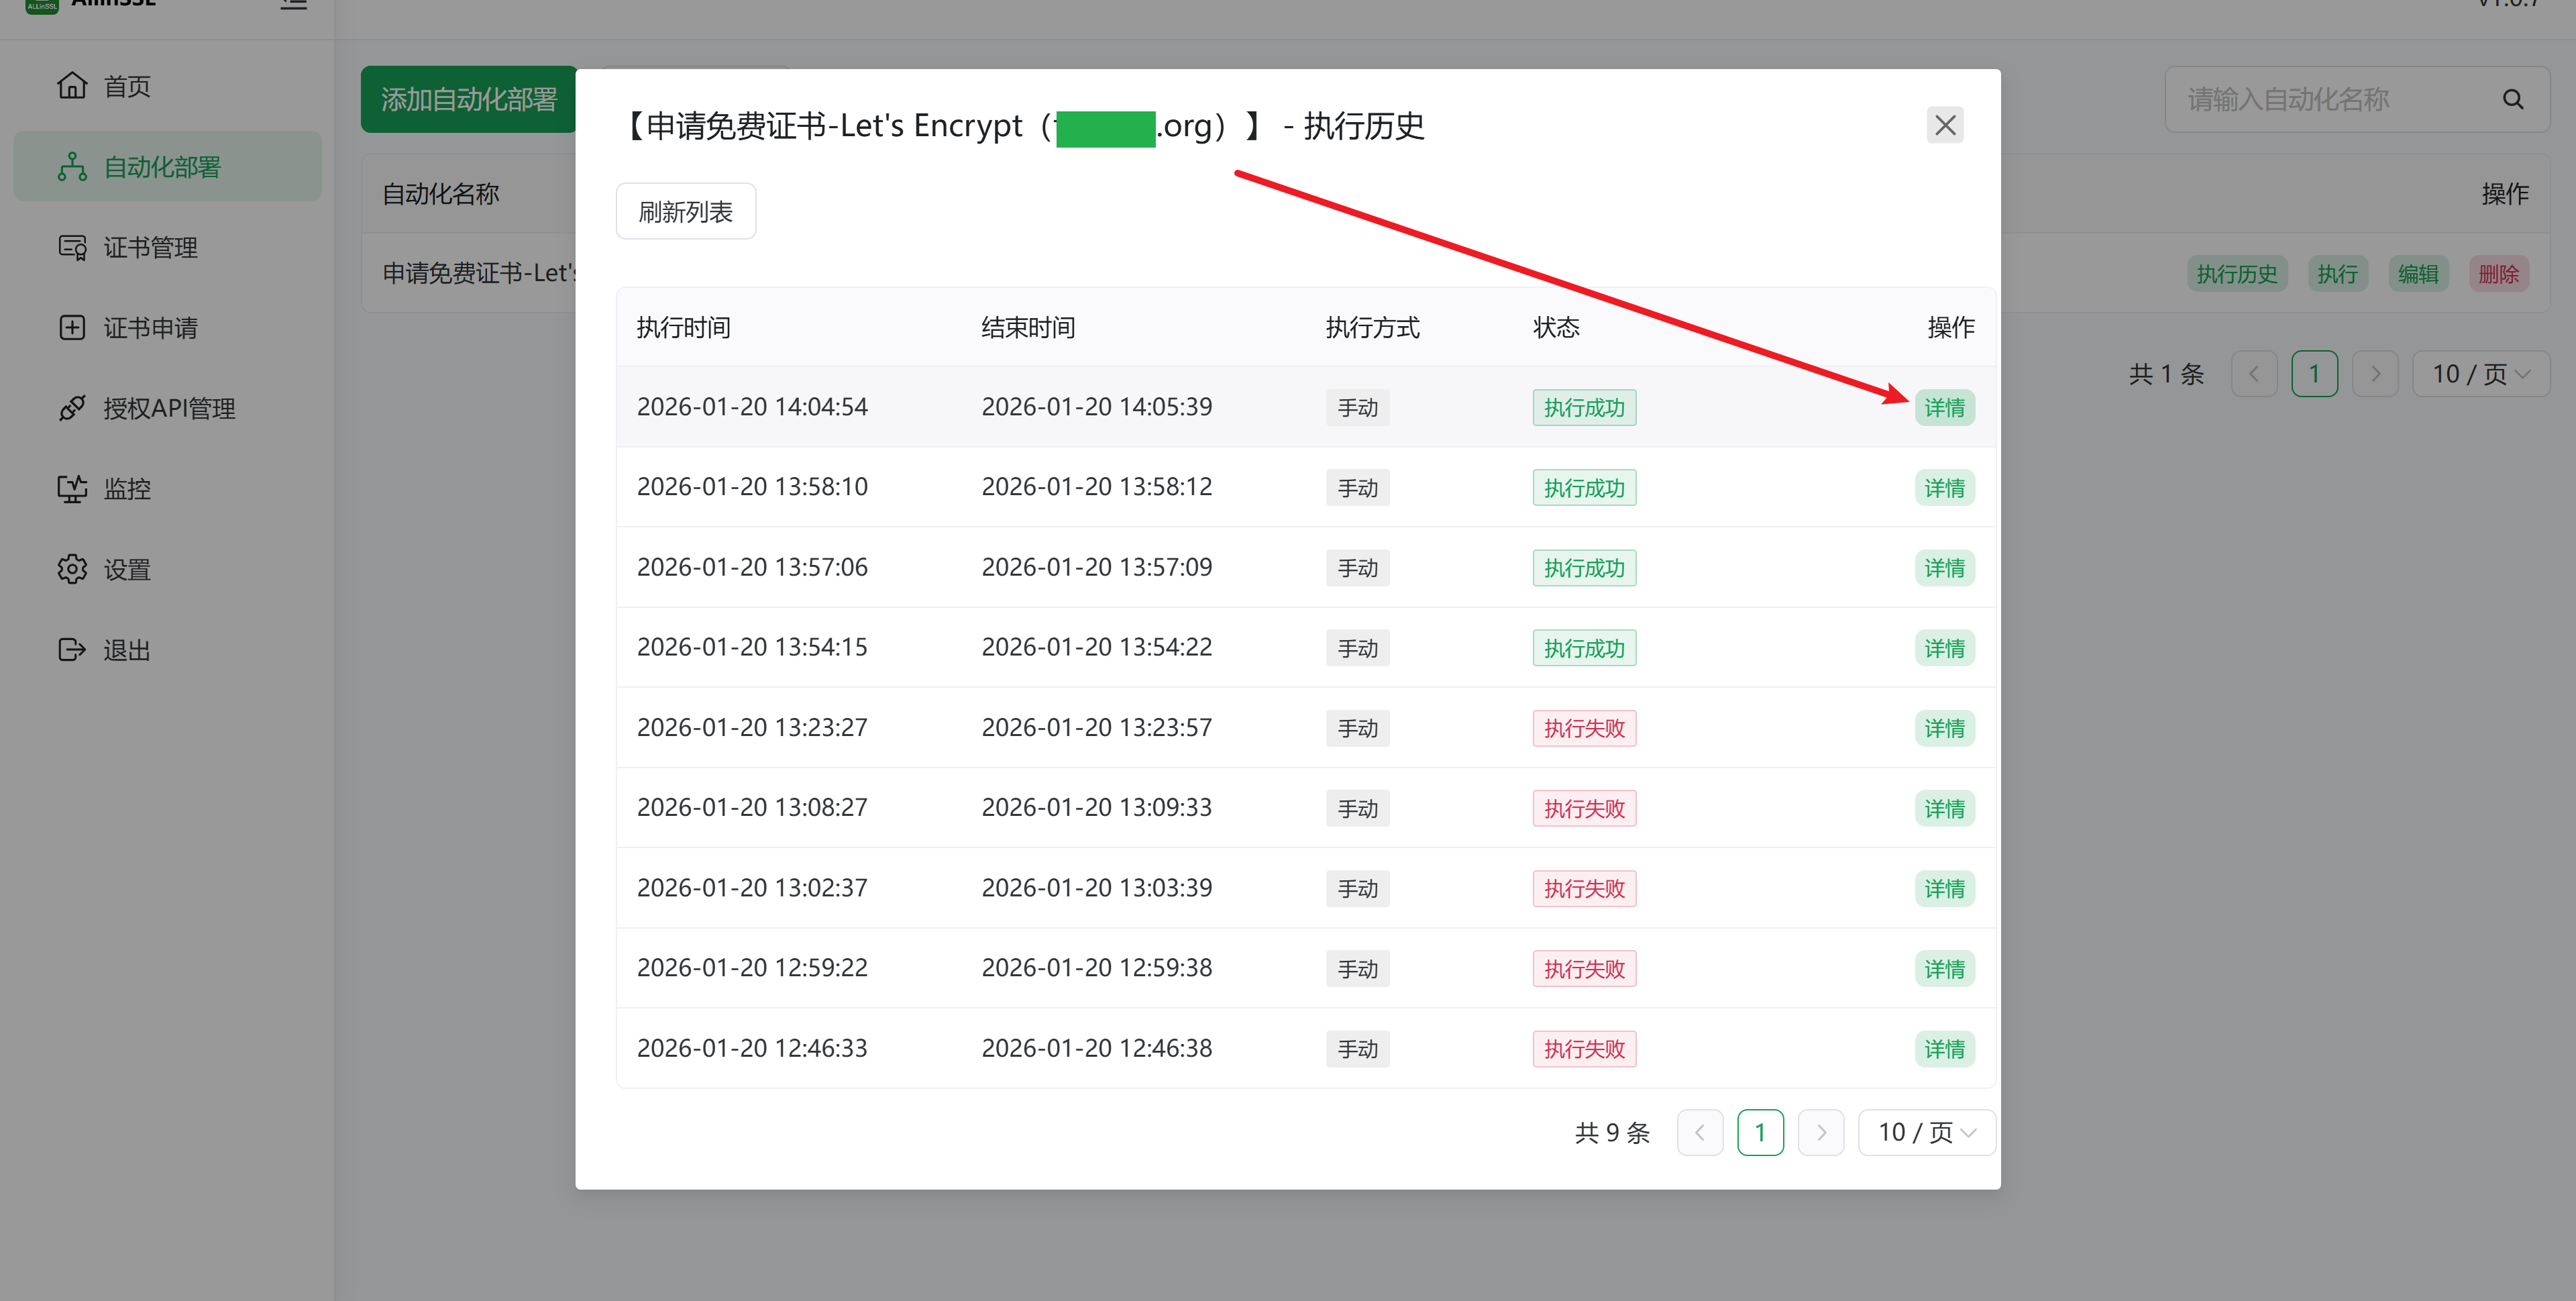Click the 删除 action in the background row
The image size is (2576, 1301).
pos(2499,274)
